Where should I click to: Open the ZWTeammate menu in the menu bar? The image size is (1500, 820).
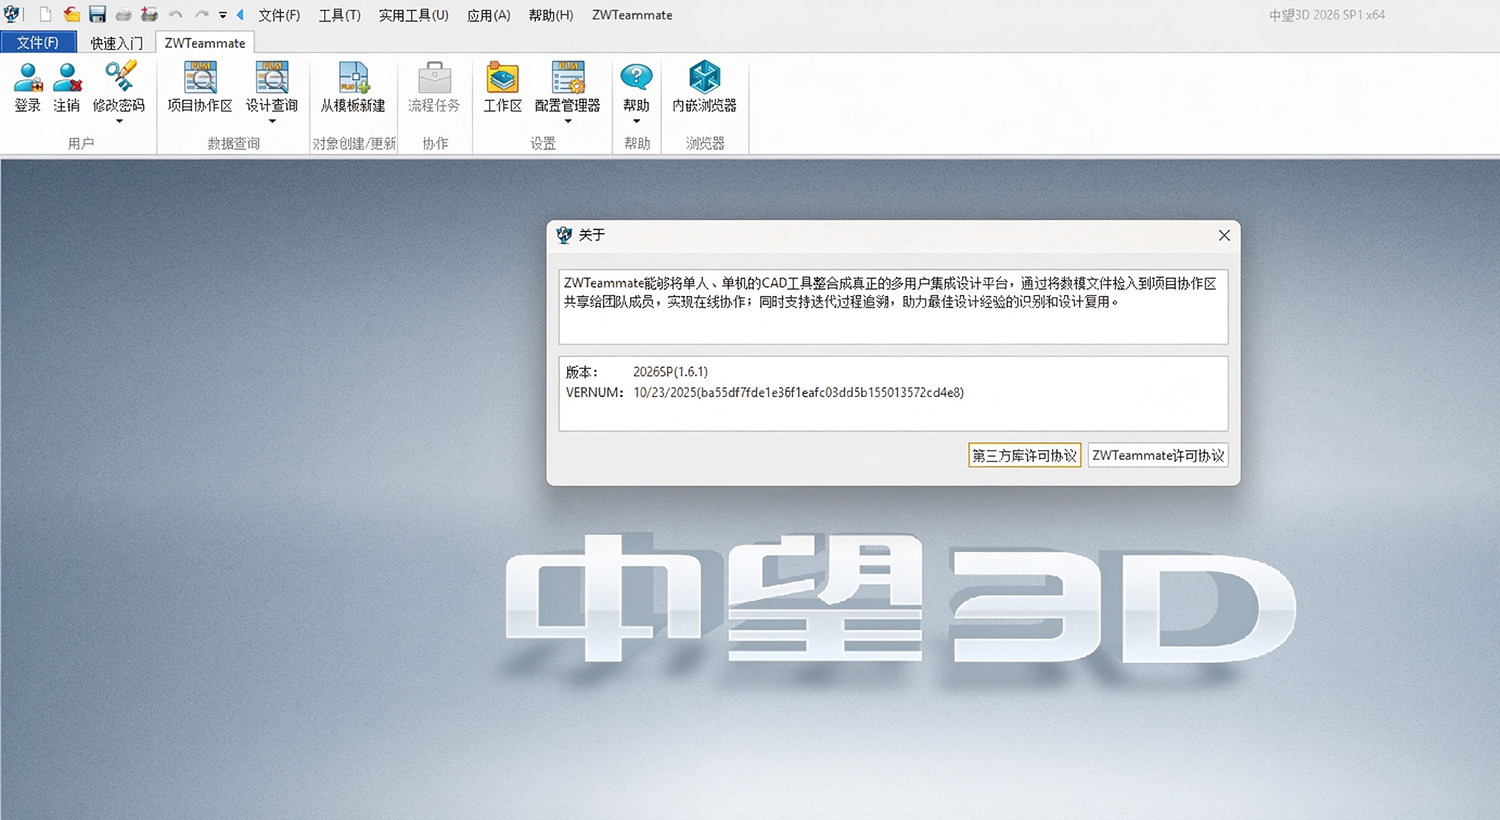632,15
